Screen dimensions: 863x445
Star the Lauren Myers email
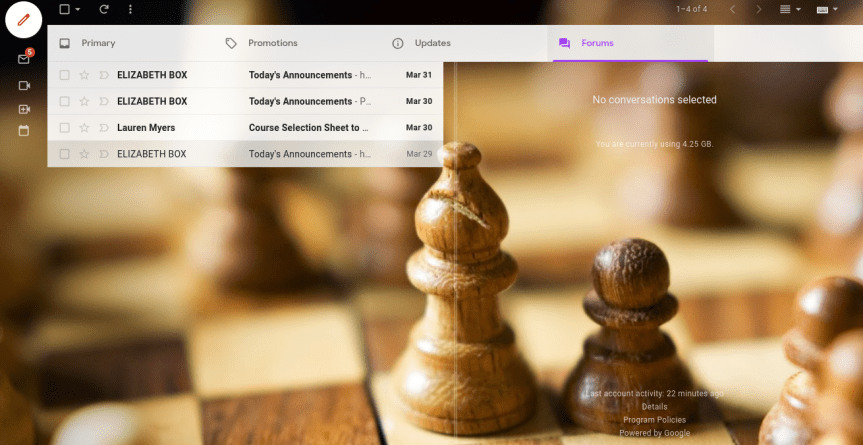point(84,128)
